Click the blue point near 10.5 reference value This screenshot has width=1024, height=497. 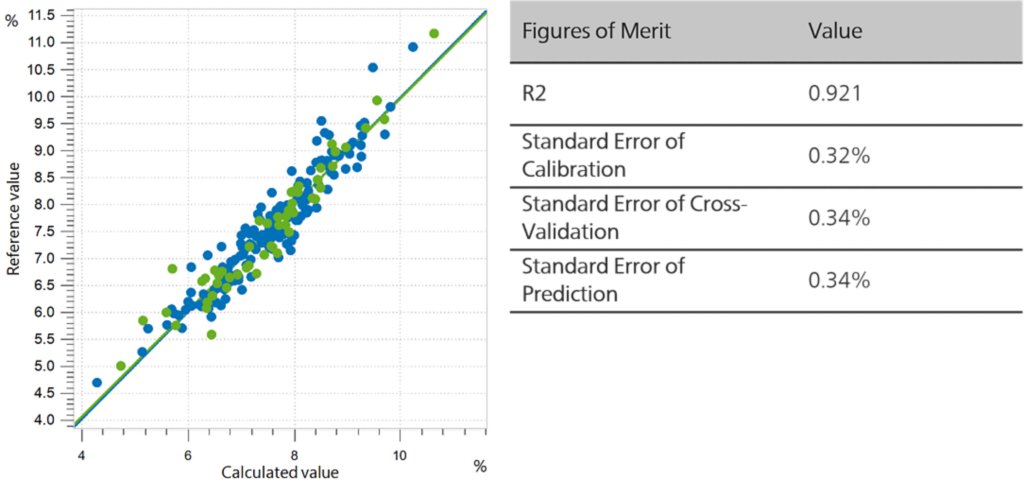[x=373, y=67]
